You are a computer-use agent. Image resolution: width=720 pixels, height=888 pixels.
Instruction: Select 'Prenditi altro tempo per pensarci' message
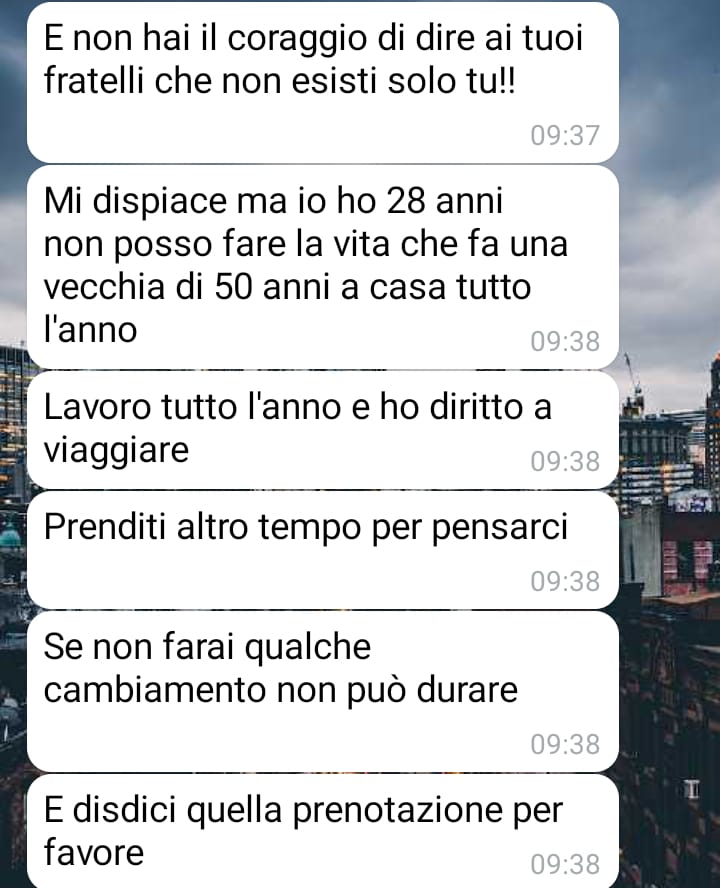click(322, 550)
